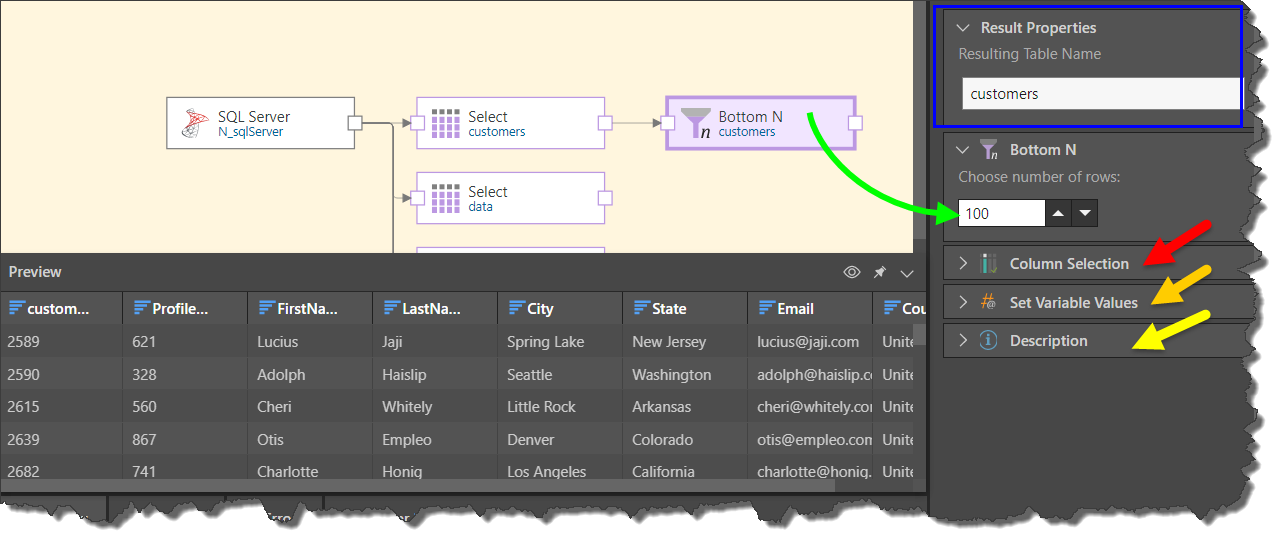Click the Column Selection icon
Image resolution: width=1285 pixels, height=545 pixels.
coord(989,264)
